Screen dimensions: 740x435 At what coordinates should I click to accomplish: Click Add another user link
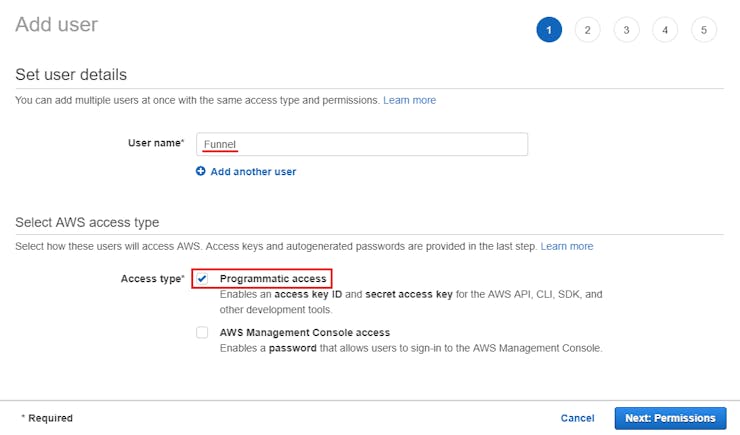coord(253,172)
